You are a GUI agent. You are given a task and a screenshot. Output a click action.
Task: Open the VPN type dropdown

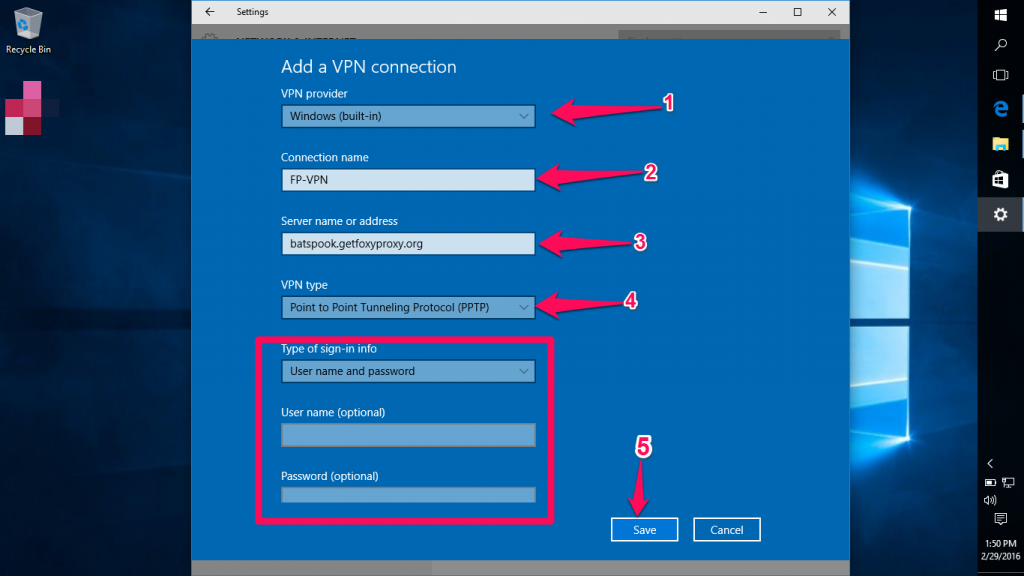(408, 307)
